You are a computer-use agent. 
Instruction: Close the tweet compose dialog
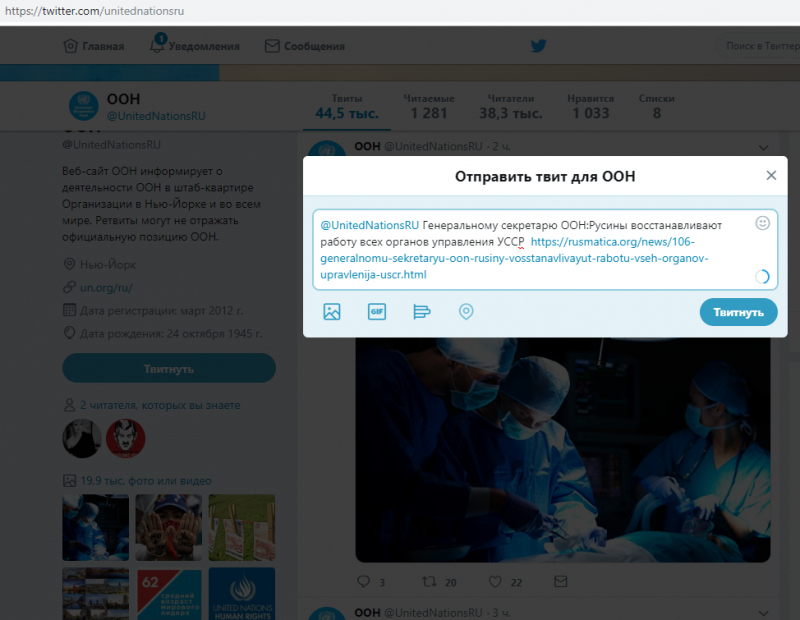click(771, 176)
